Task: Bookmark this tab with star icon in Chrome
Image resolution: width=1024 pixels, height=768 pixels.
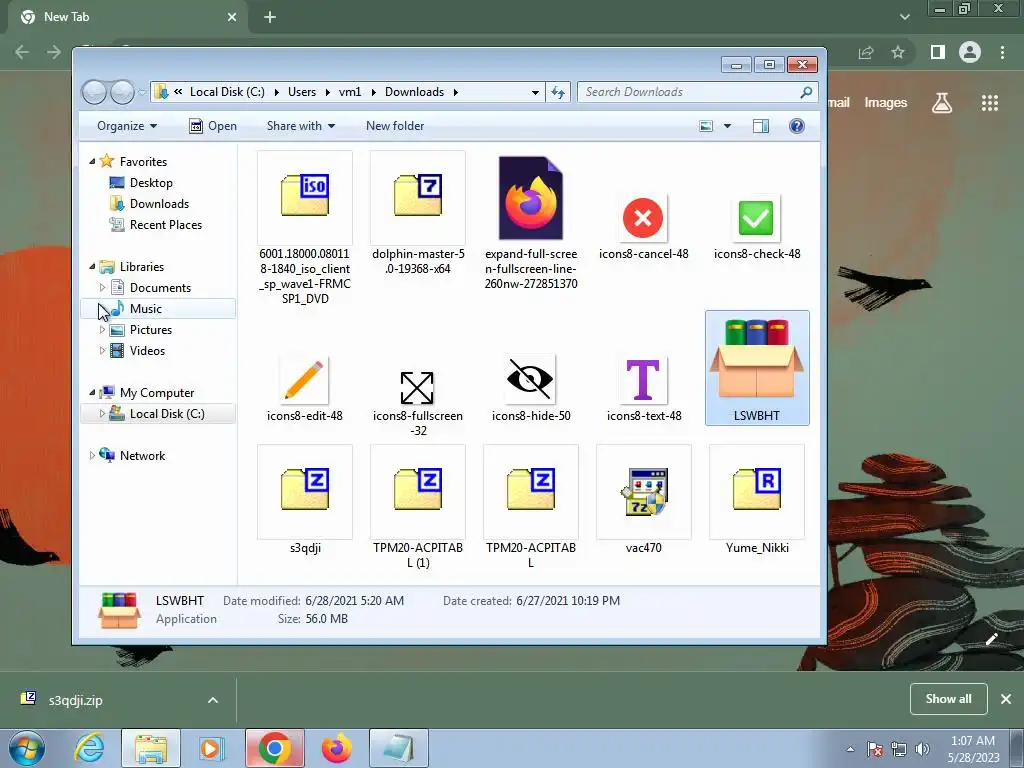Action: (x=898, y=52)
